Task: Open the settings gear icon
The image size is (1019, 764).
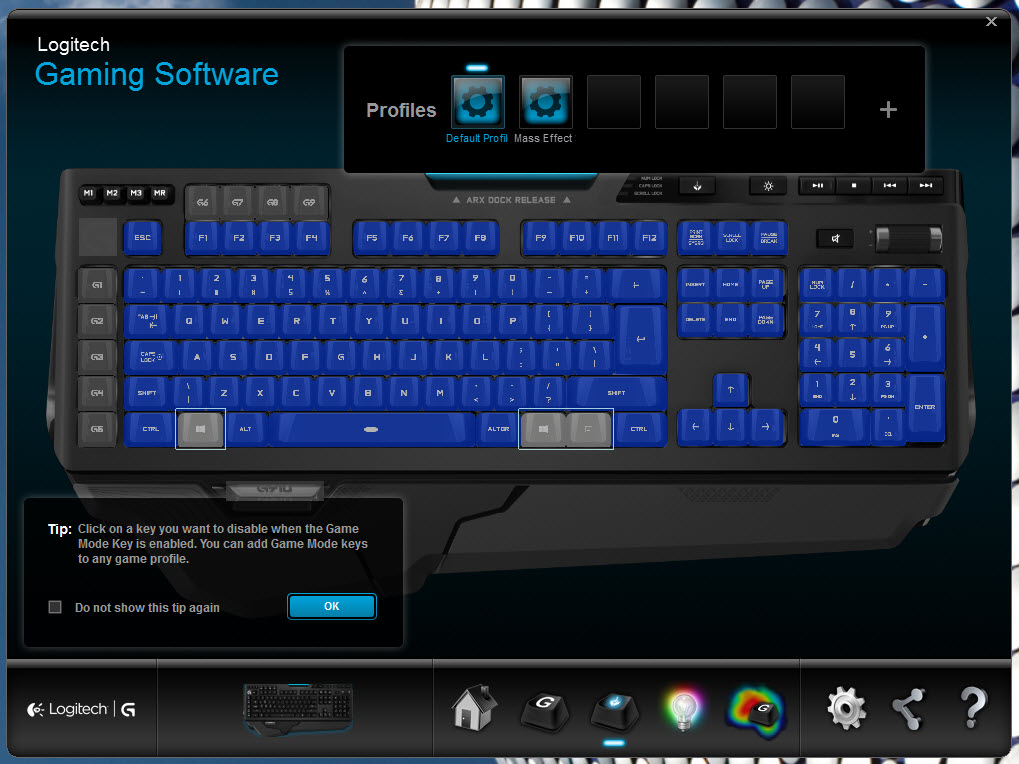Action: [x=845, y=709]
